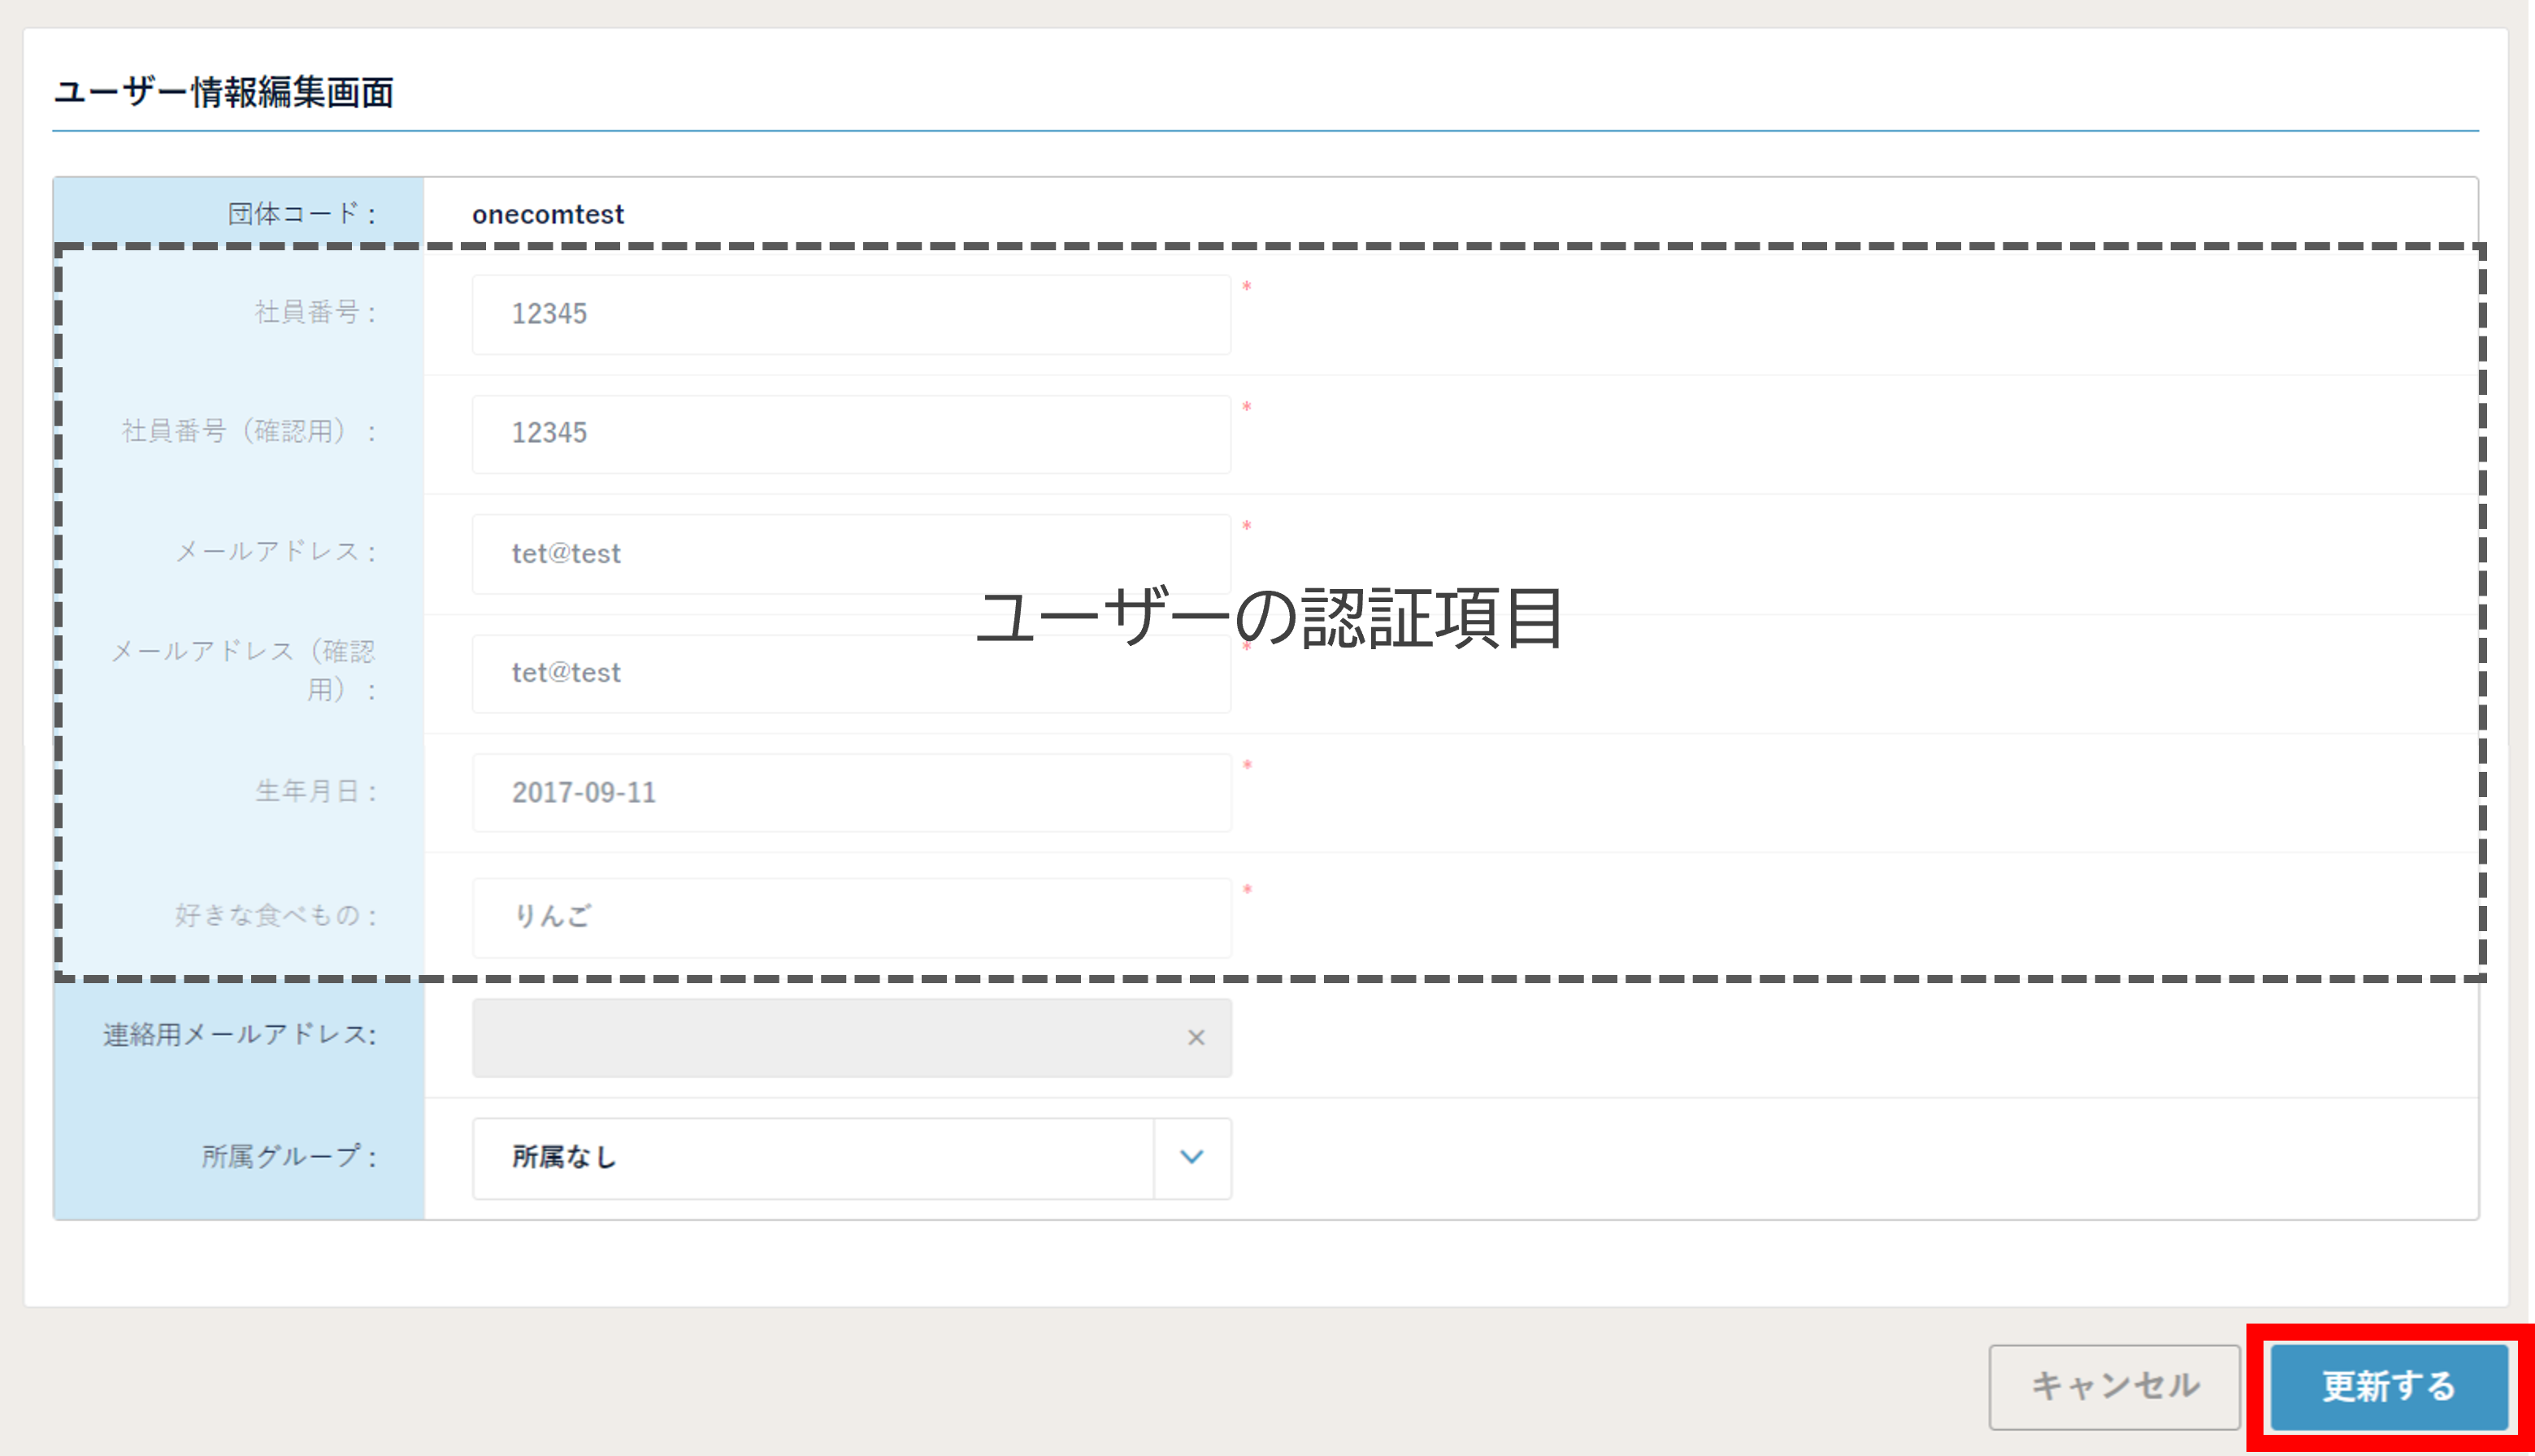
Task: Click the red asterisk beside 社員番号 field
Action: click(1246, 287)
